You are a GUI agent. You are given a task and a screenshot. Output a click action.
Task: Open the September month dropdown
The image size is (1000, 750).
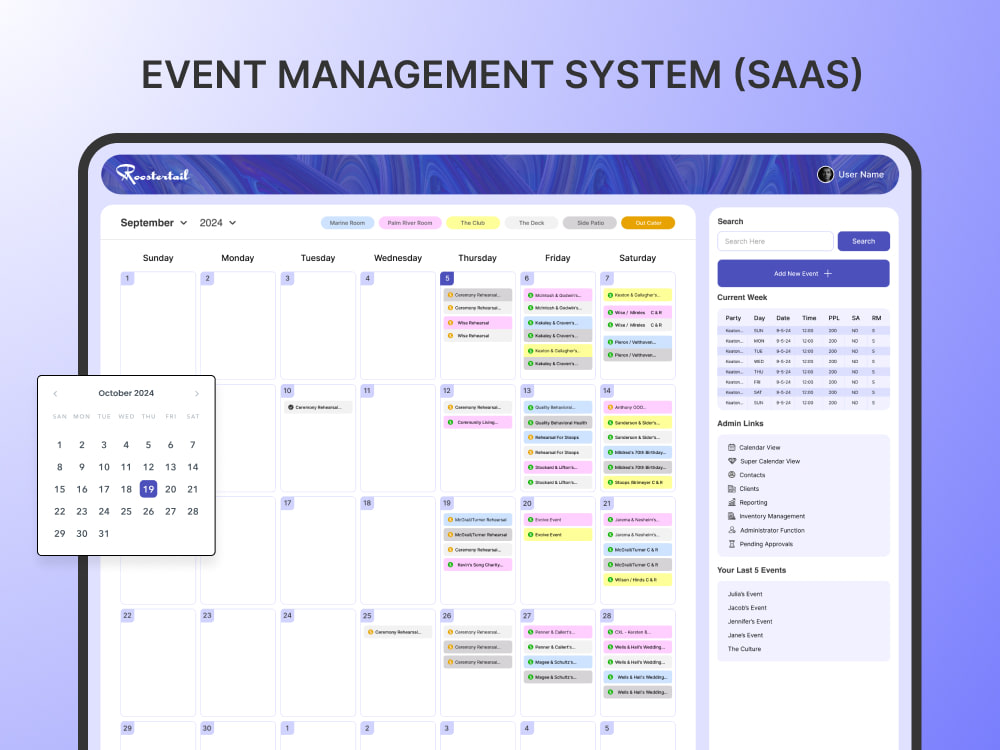click(154, 223)
